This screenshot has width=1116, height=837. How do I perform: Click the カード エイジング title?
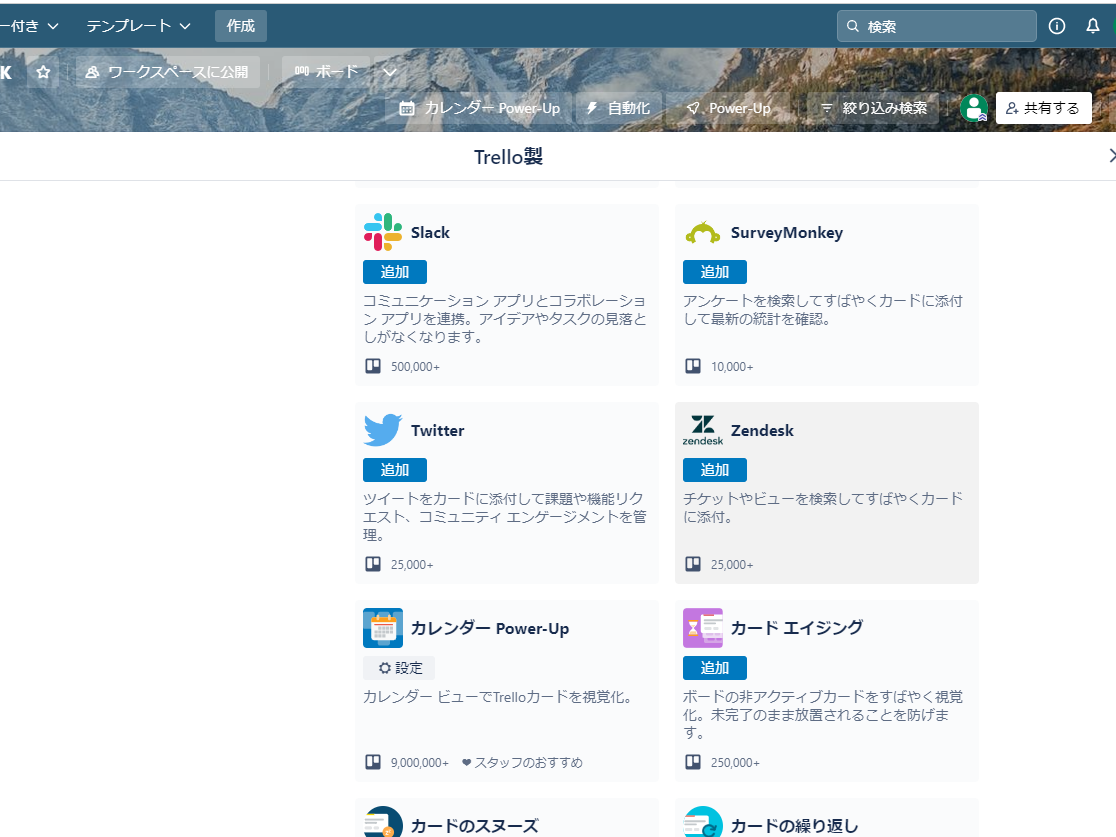pos(796,628)
